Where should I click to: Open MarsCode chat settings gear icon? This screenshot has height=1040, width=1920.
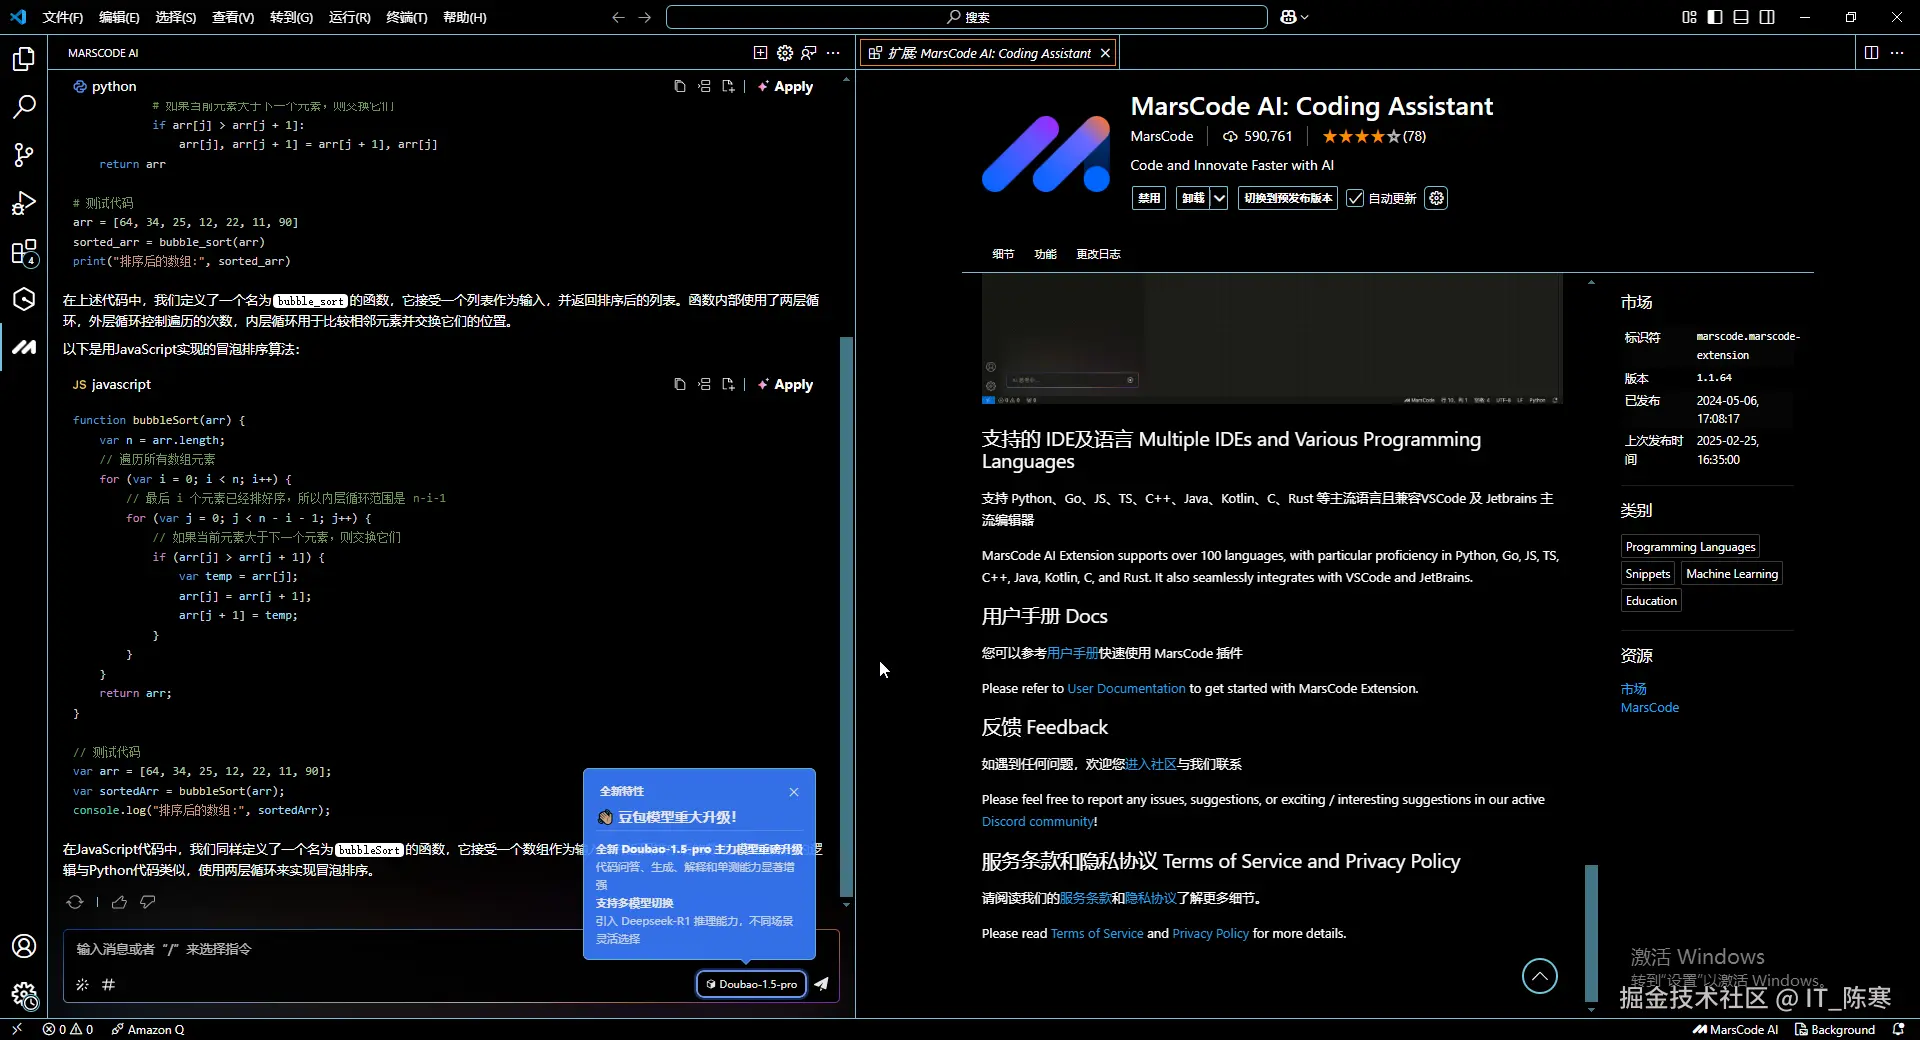785,53
